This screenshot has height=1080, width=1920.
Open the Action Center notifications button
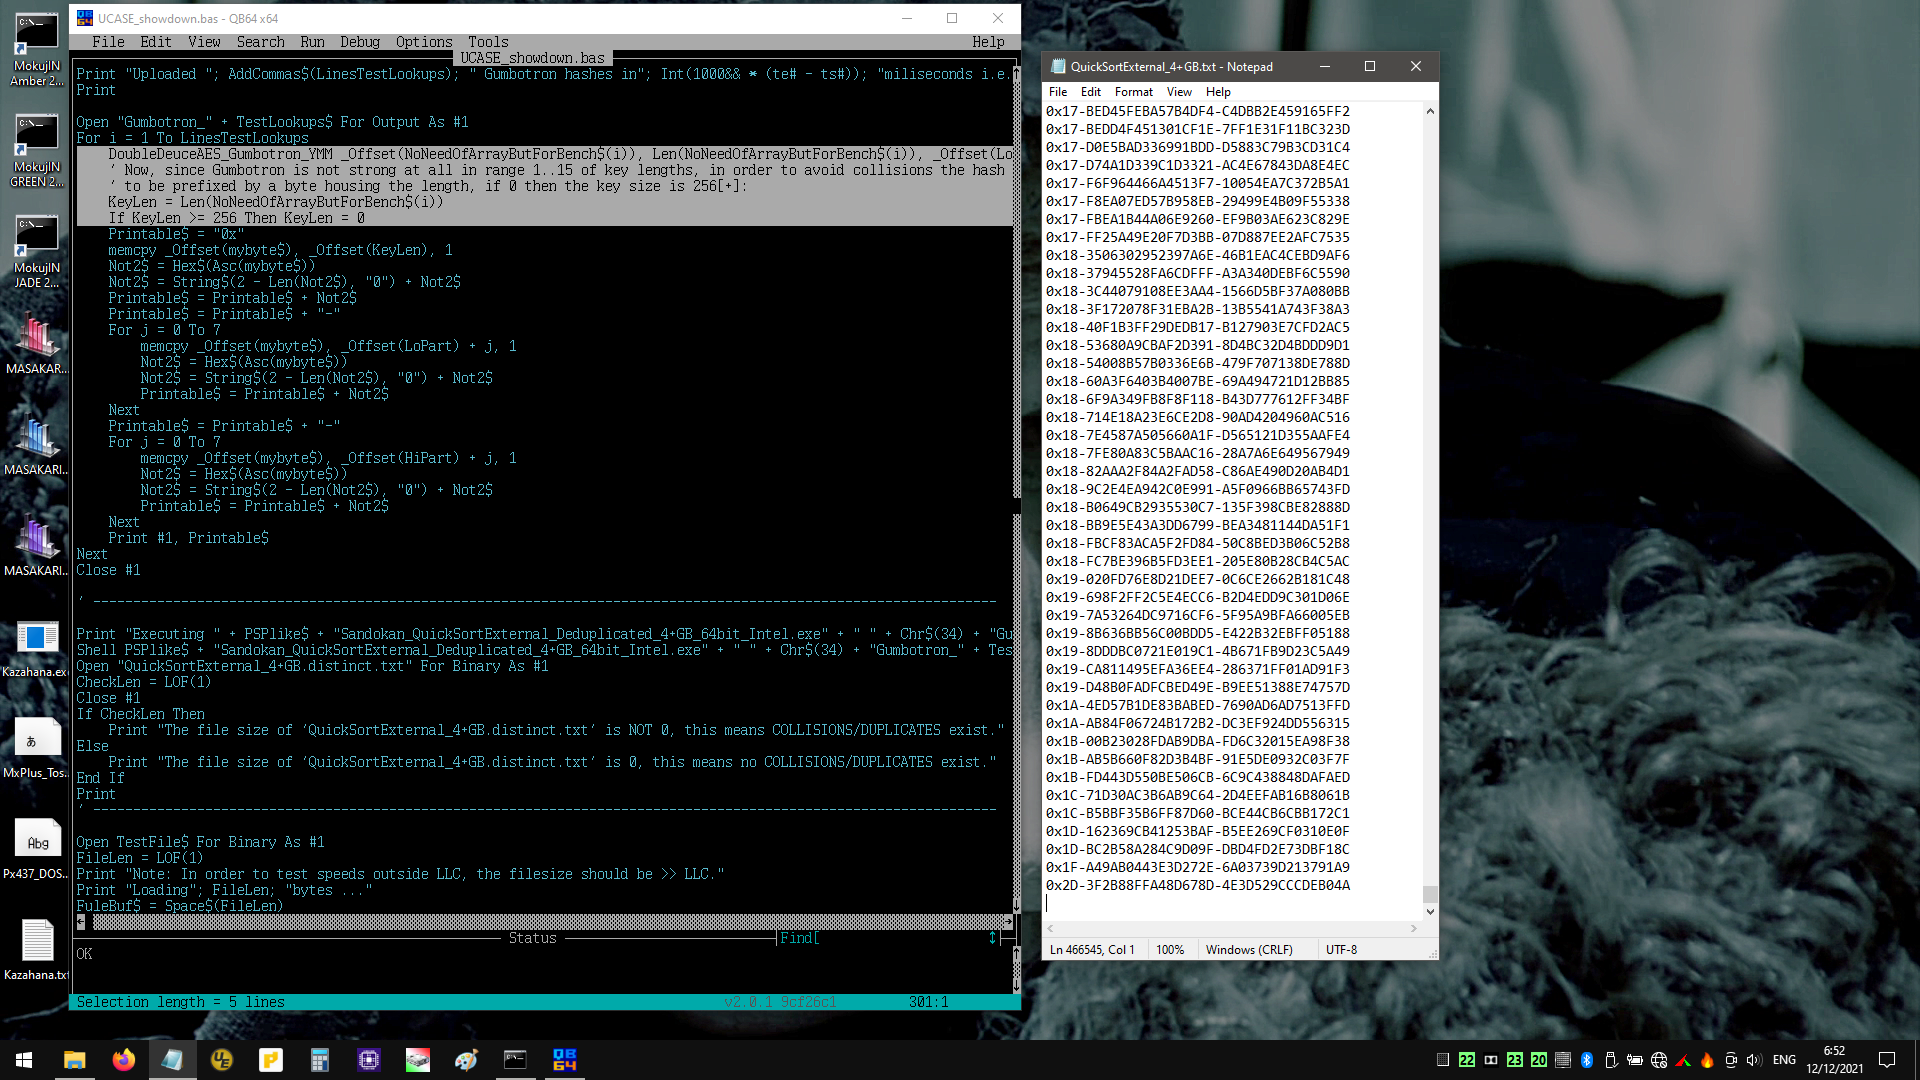pyautogui.click(x=1887, y=1060)
